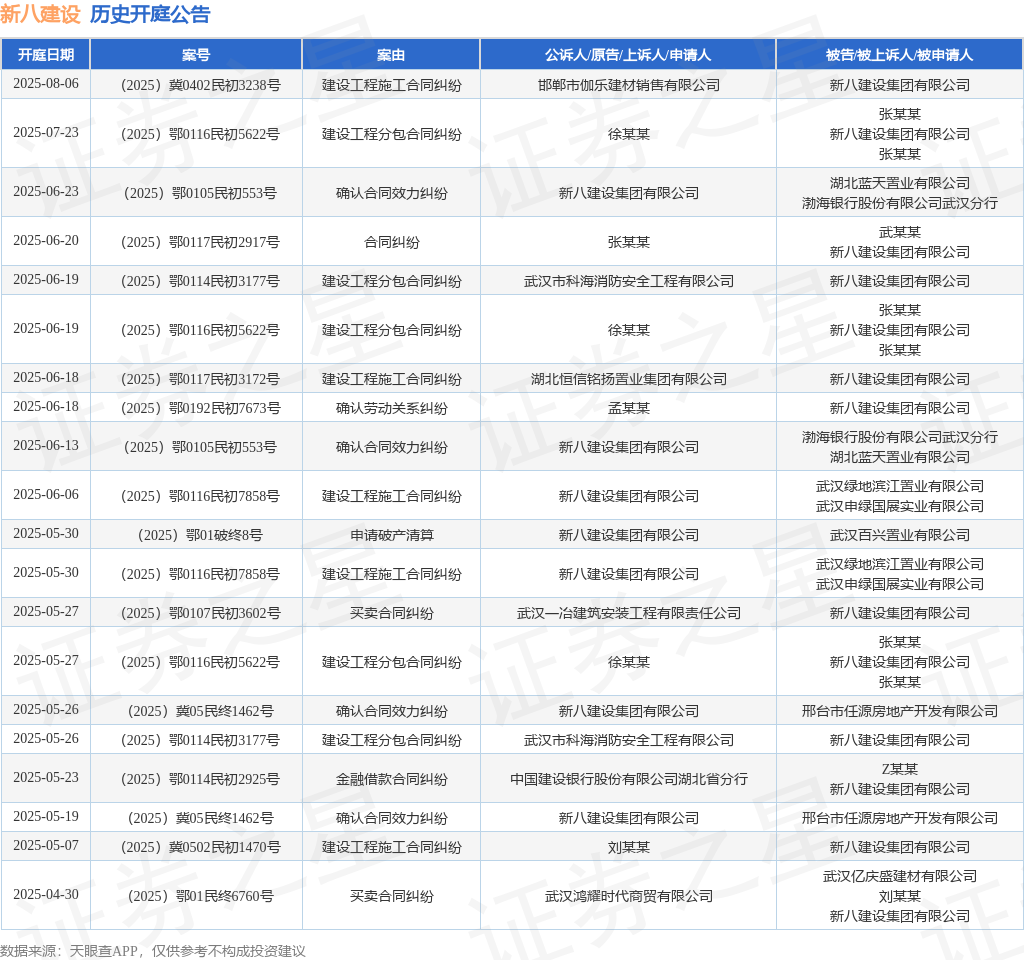This screenshot has width=1024, height=960.
Task: Select 邢台市任源房地产开发有限公司 in the 2025-05-19 row
Action: (899, 818)
